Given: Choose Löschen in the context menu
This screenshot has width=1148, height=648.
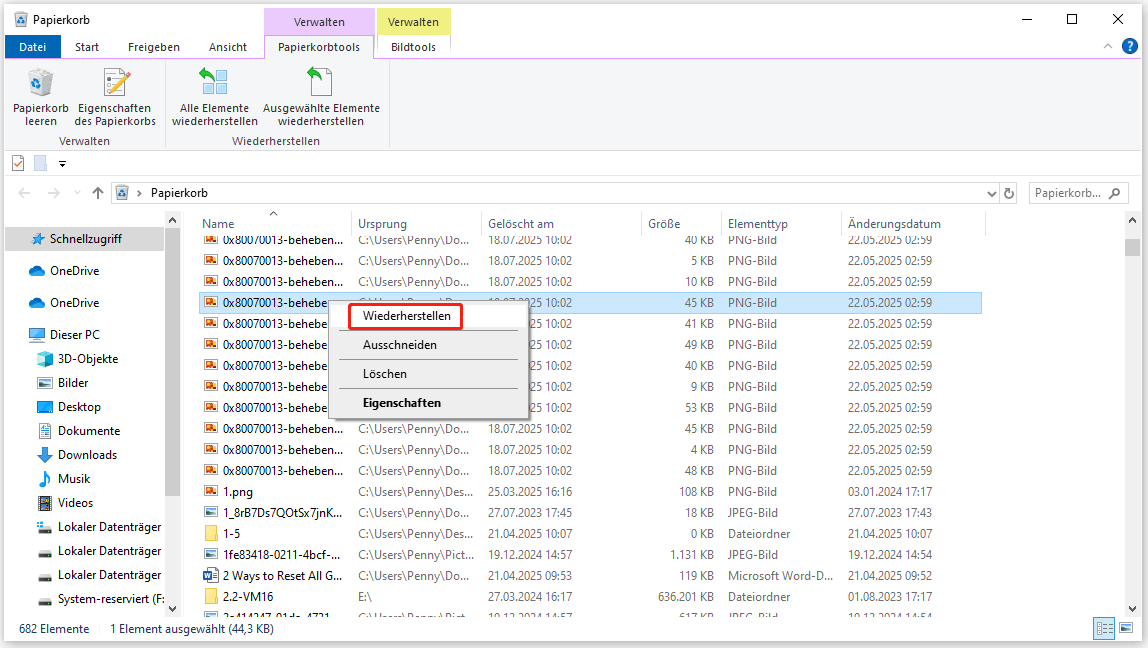Looking at the screenshot, I should tap(428, 374).
